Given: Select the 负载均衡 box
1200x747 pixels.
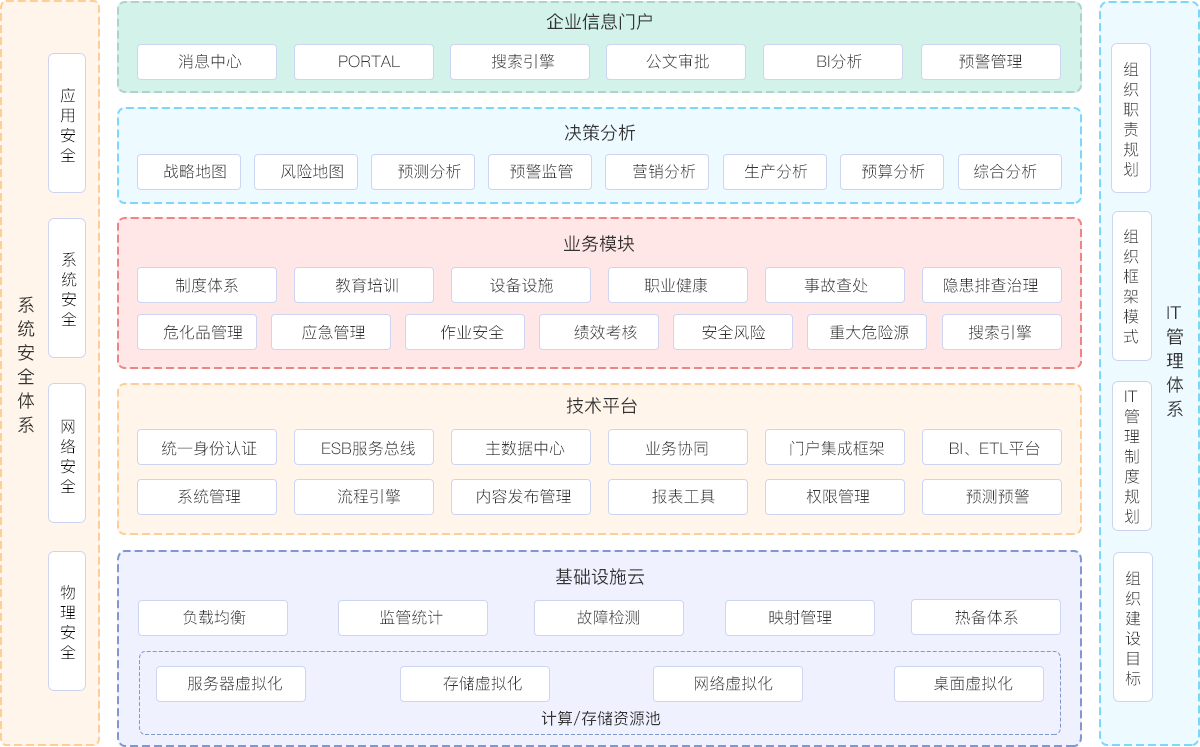Looking at the screenshot, I should coord(213,618).
